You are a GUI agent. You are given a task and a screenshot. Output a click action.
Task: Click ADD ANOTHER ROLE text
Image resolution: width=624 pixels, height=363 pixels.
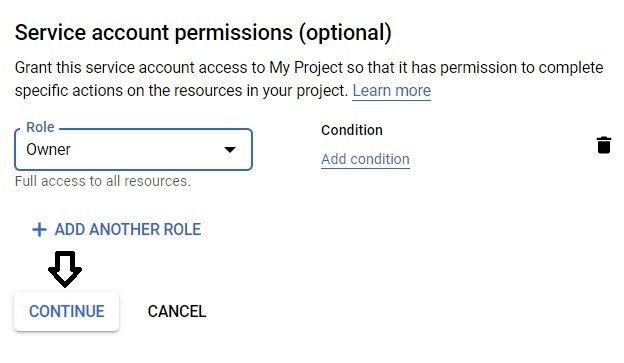[128, 230]
